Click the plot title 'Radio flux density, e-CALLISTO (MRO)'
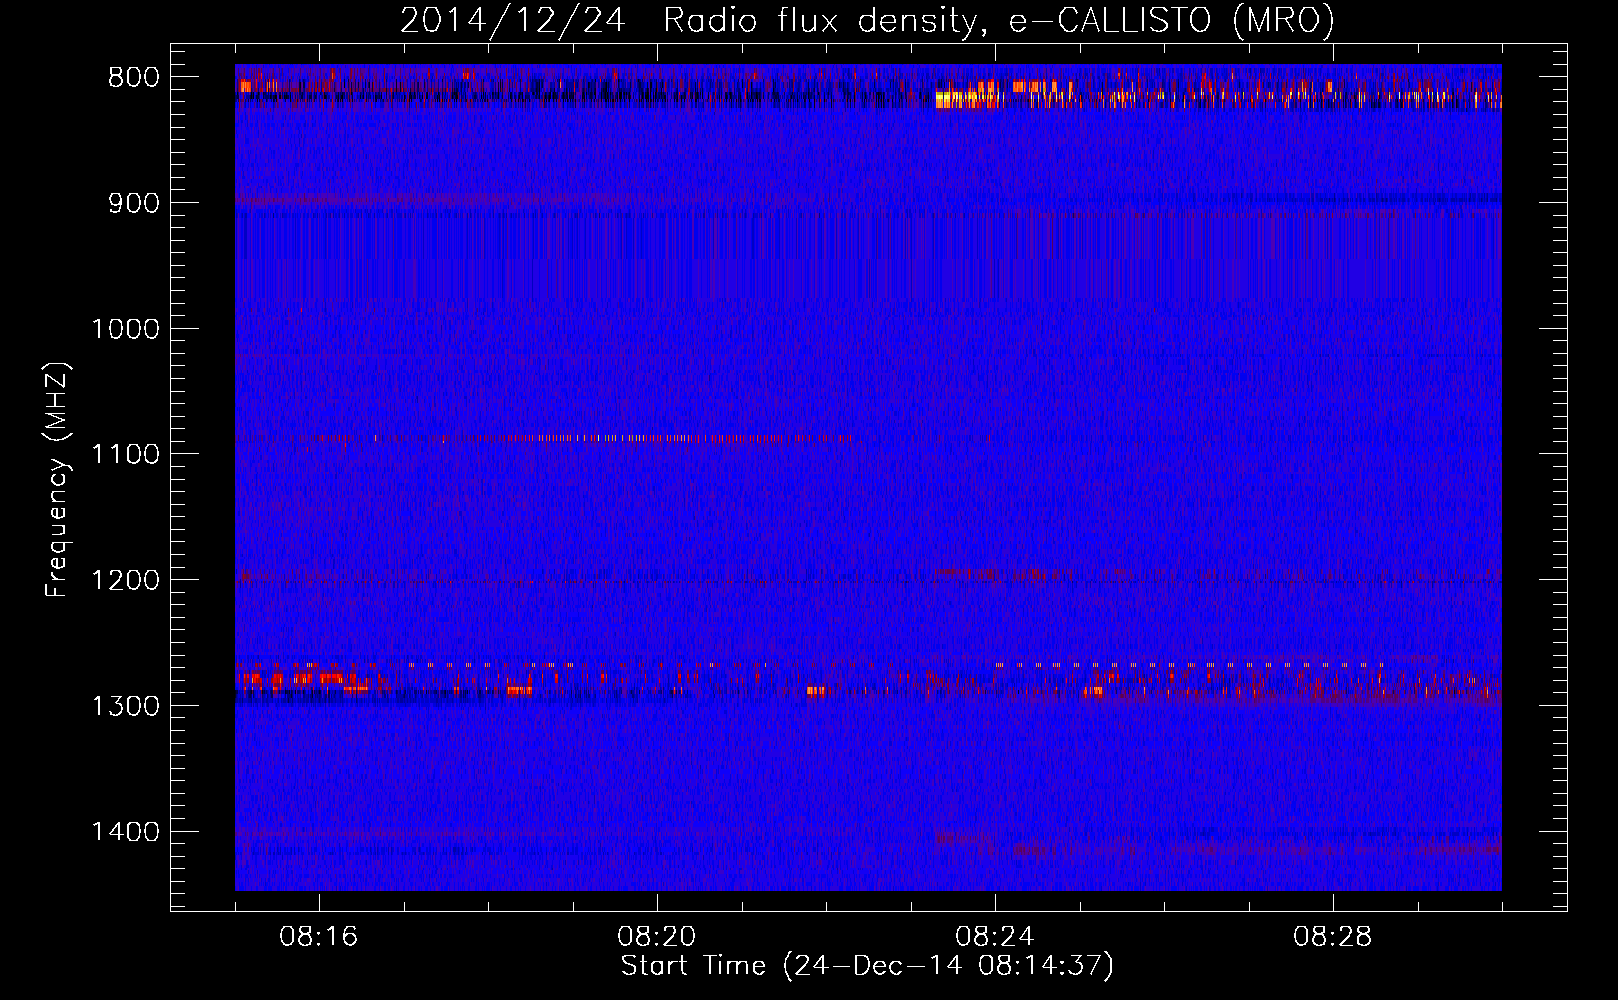Viewport: 1618px width, 1000px height. 999,21
